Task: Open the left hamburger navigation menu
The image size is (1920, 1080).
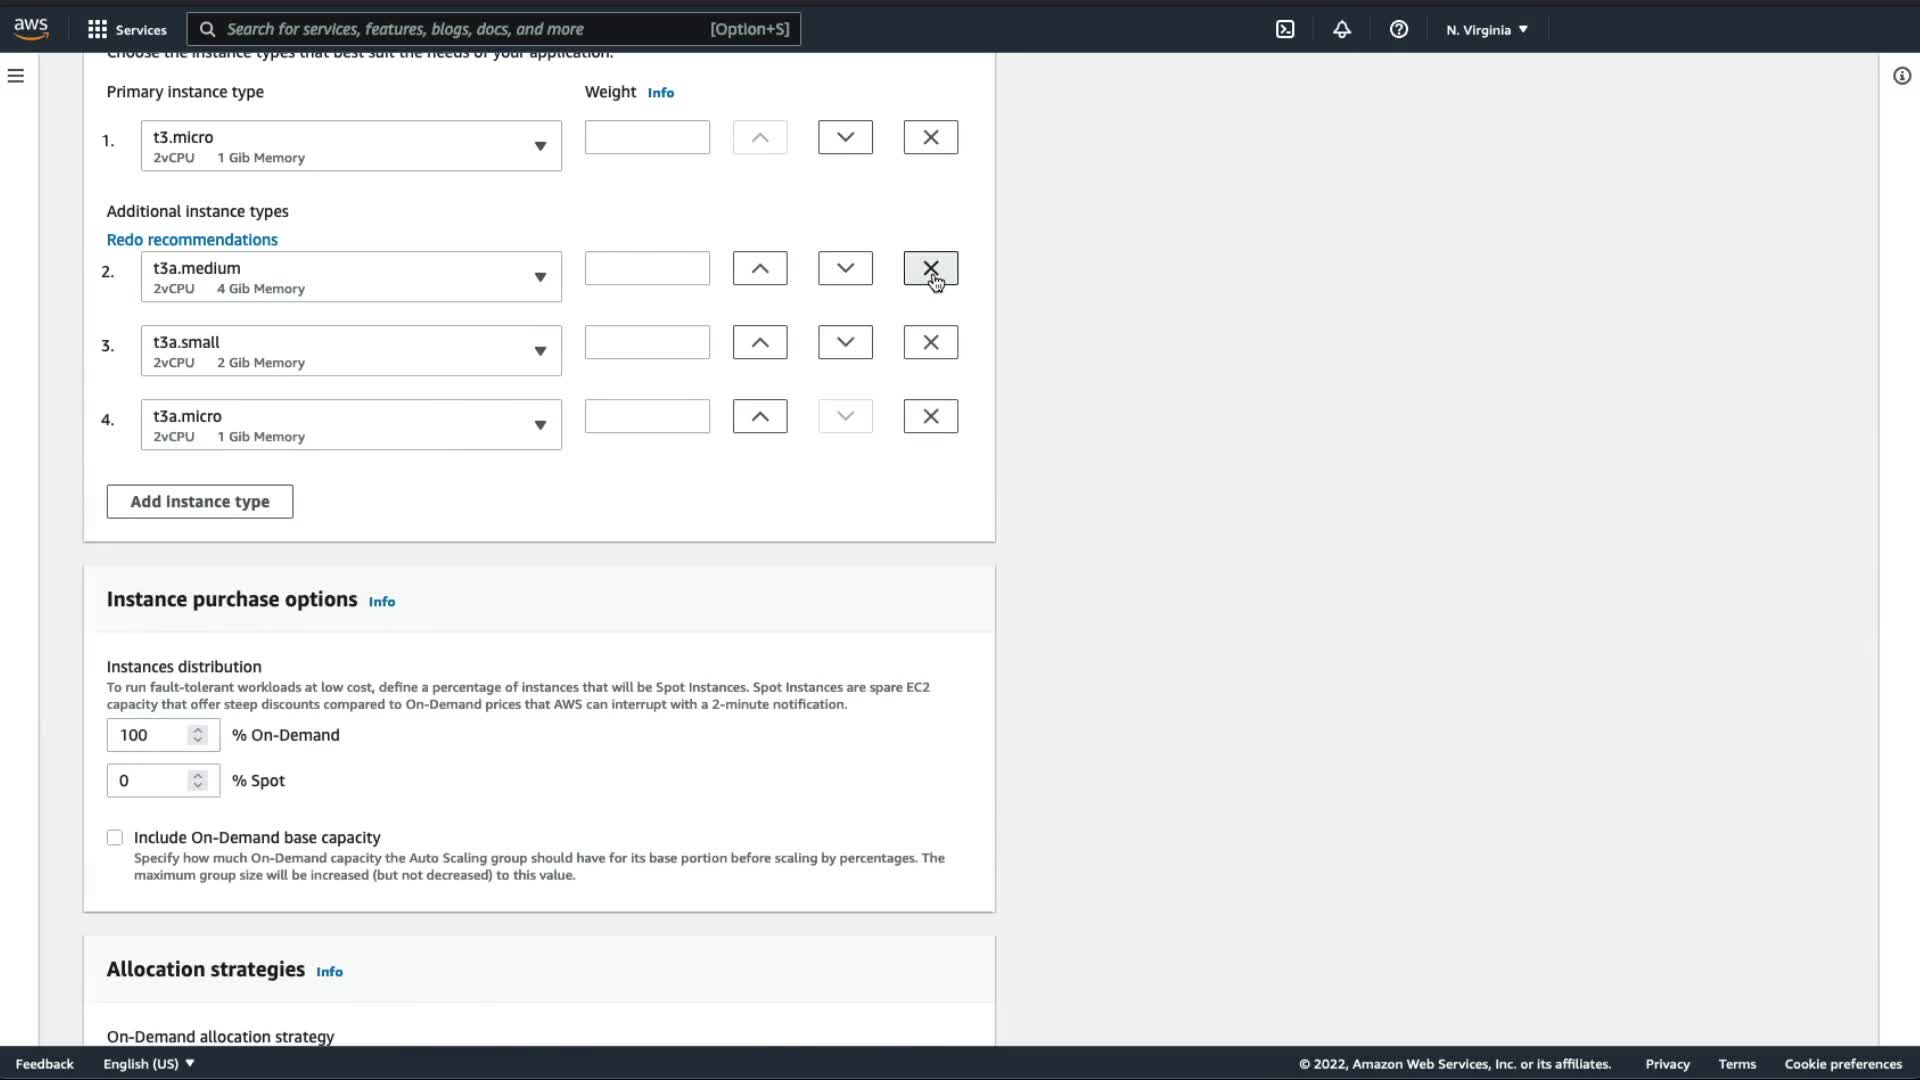Action: click(16, 76)
